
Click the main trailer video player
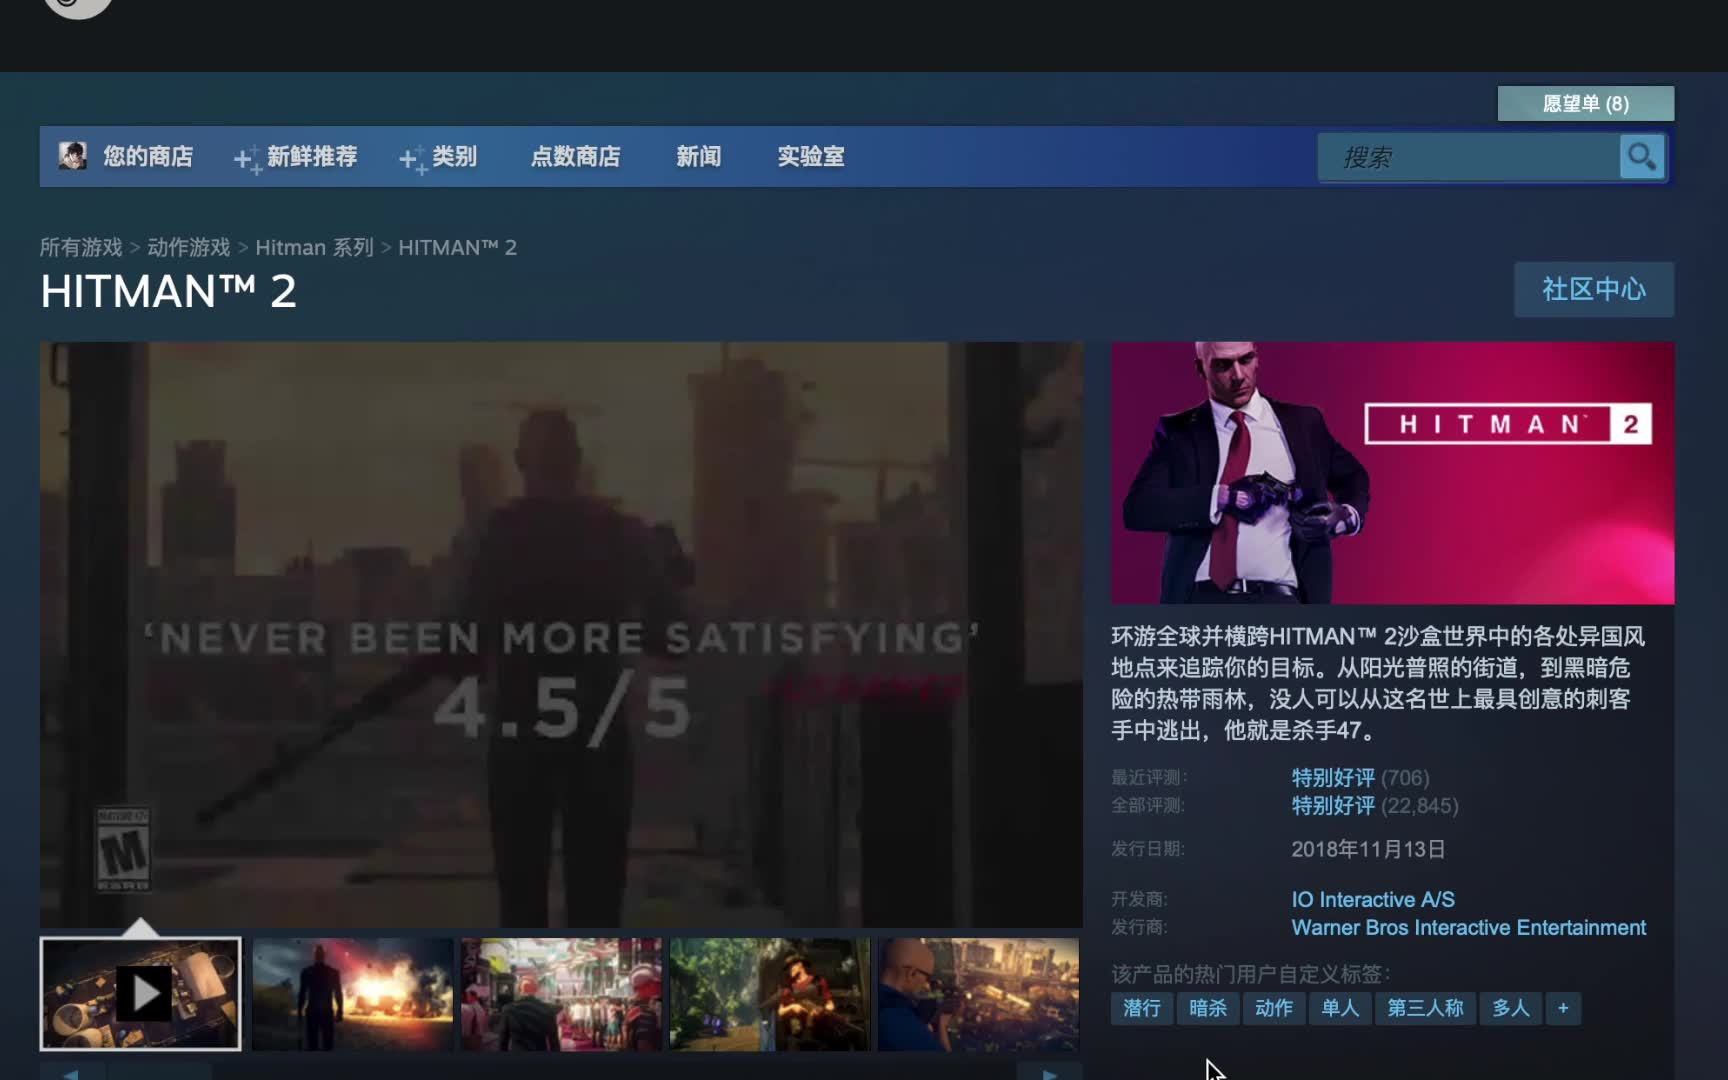tap(561, 634)
